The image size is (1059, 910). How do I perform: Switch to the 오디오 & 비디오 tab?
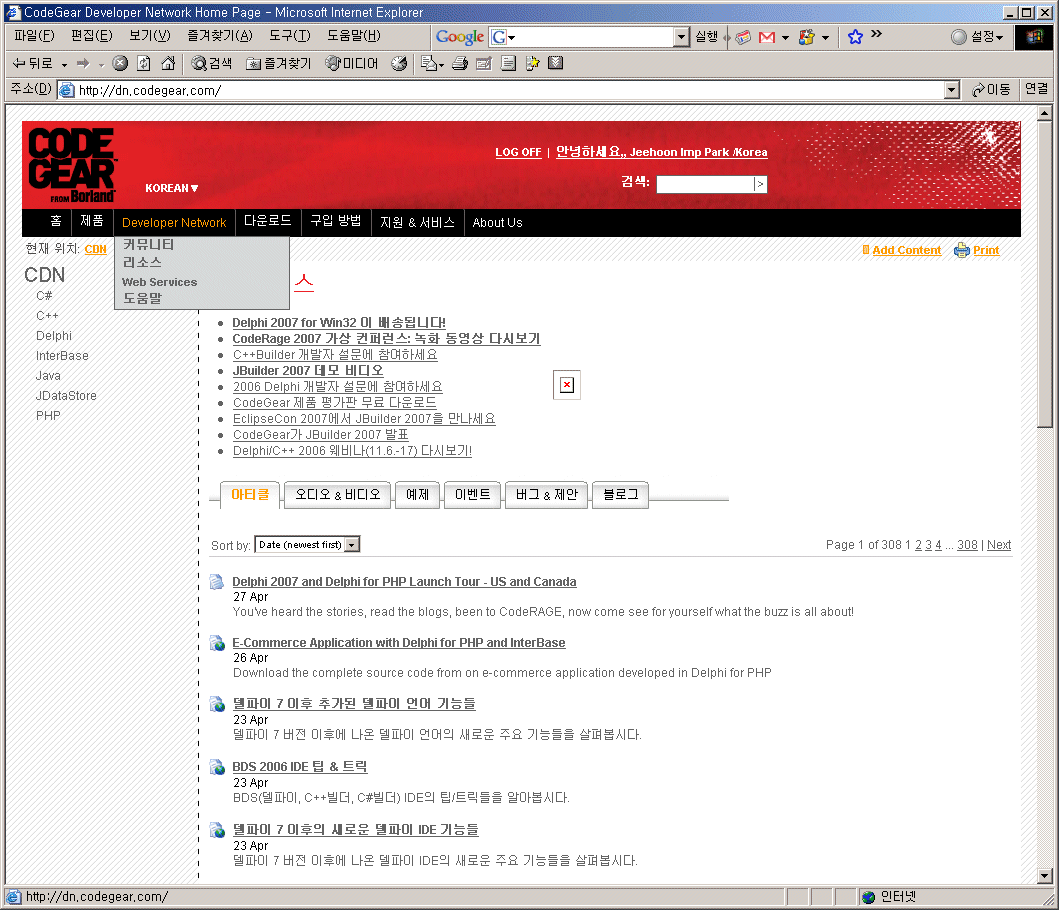click(x=338, y=494)
